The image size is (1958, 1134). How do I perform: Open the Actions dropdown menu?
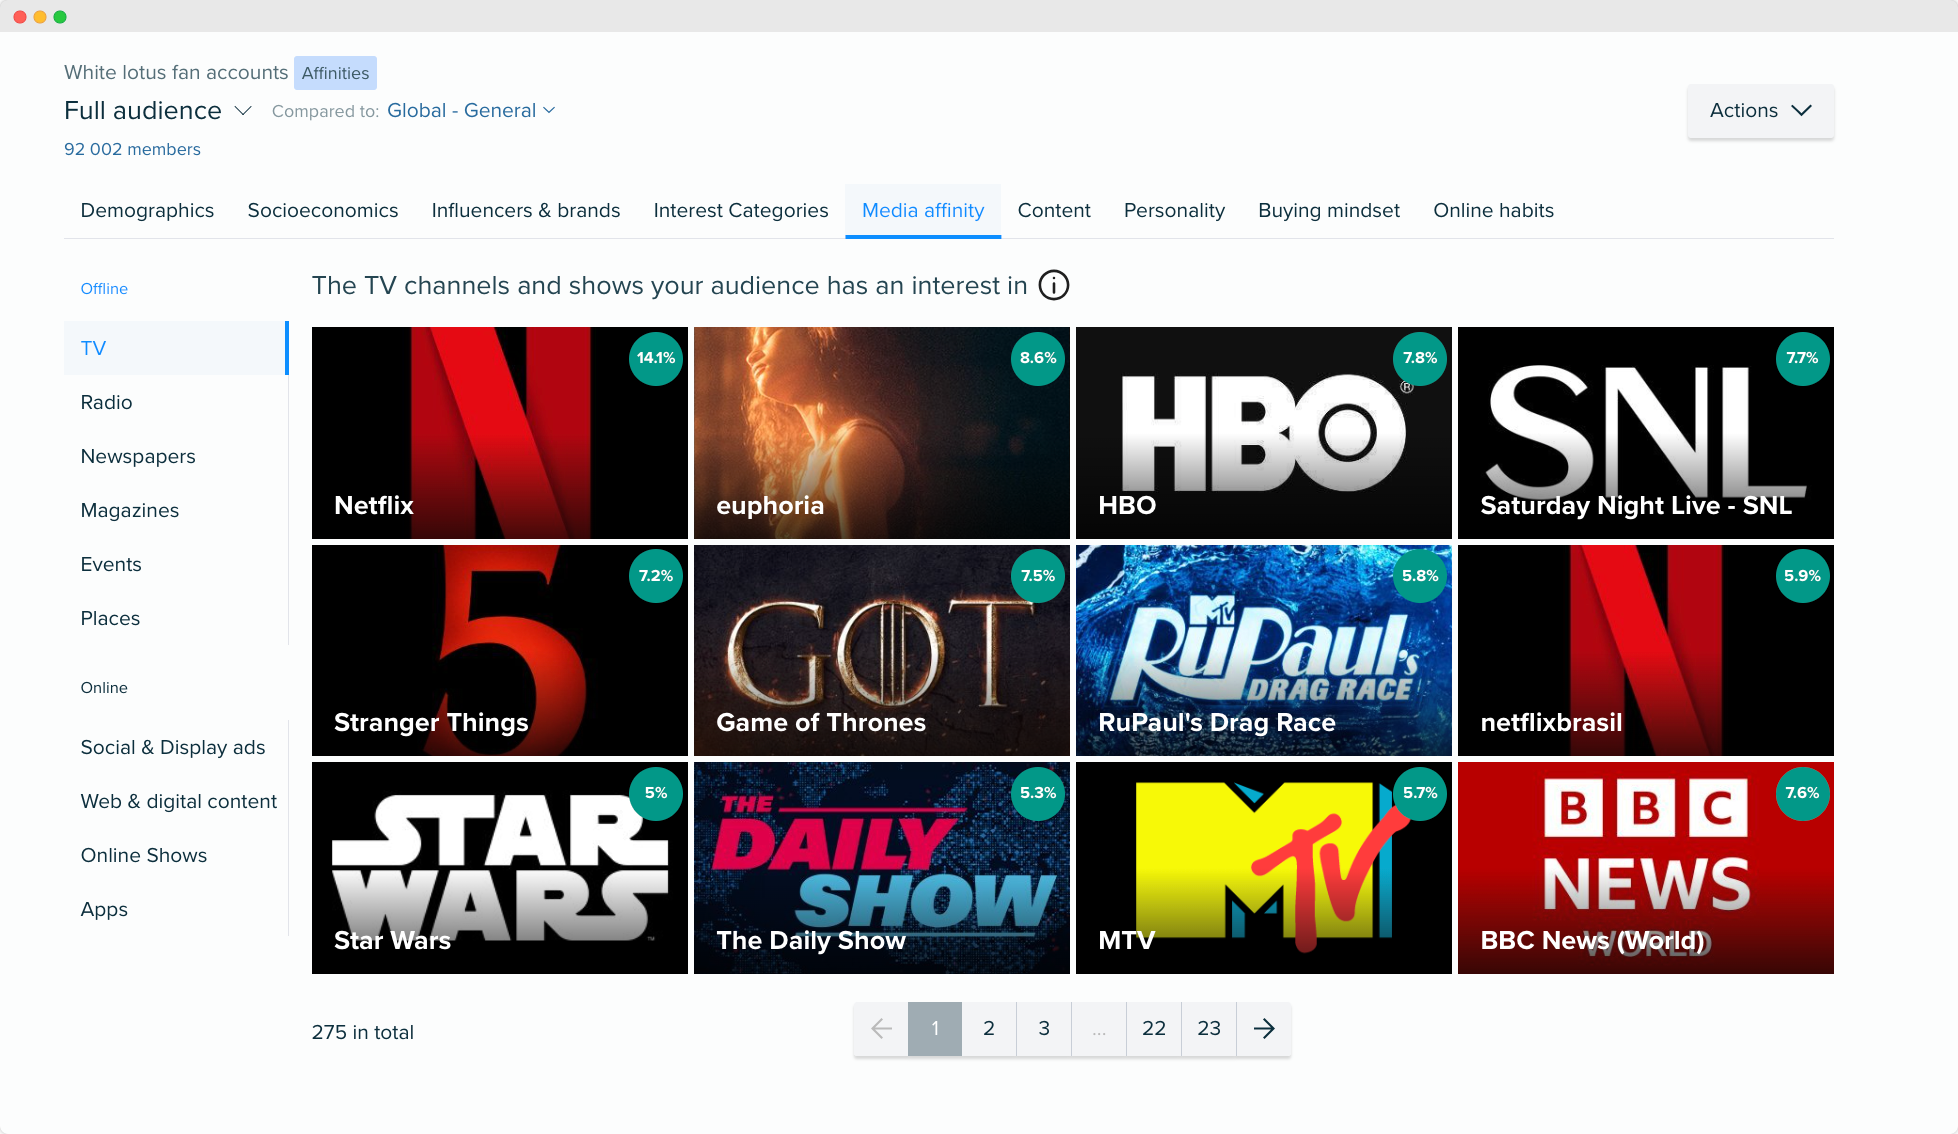pyautogui.click(x=1760, y=111)
